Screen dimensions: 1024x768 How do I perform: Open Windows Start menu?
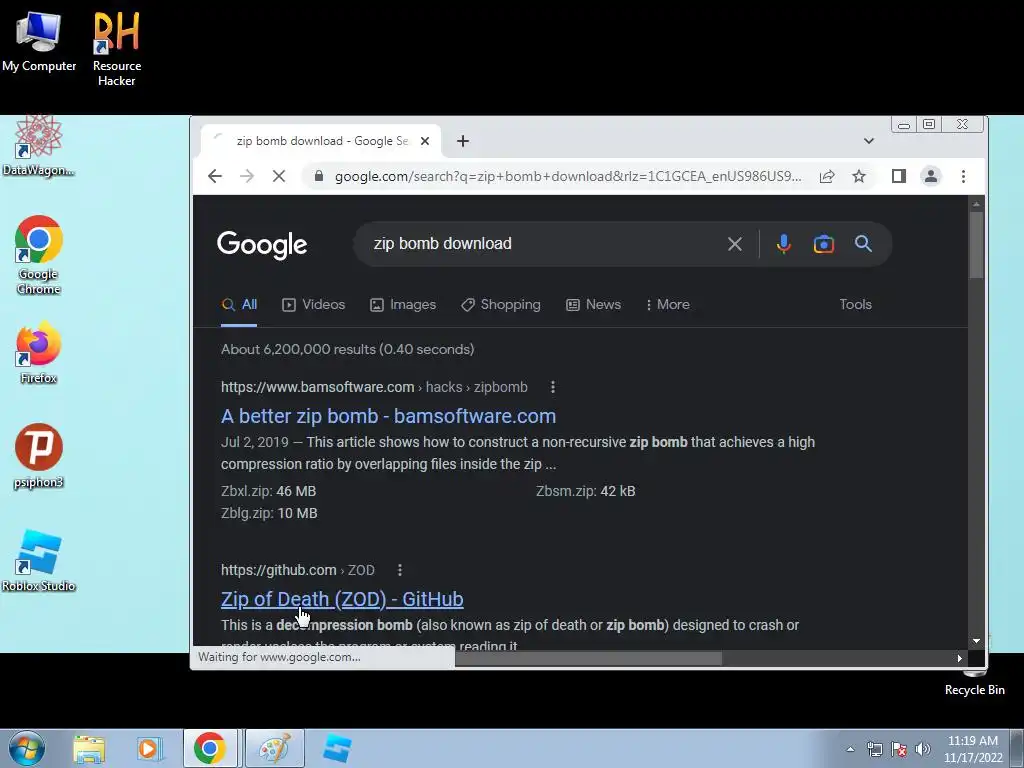[27, 748]
